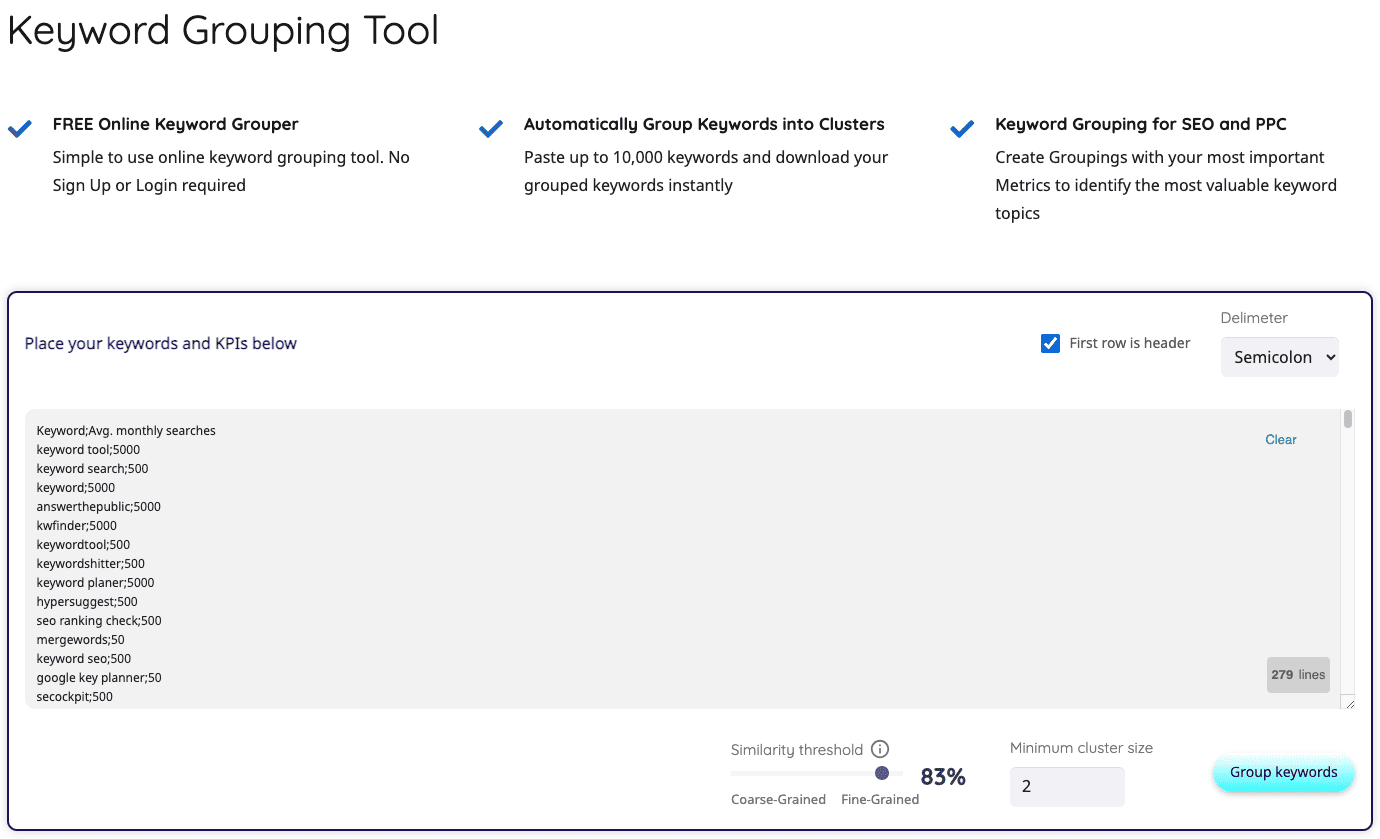Click the Fine-Grained slider label

pos(880,799)
